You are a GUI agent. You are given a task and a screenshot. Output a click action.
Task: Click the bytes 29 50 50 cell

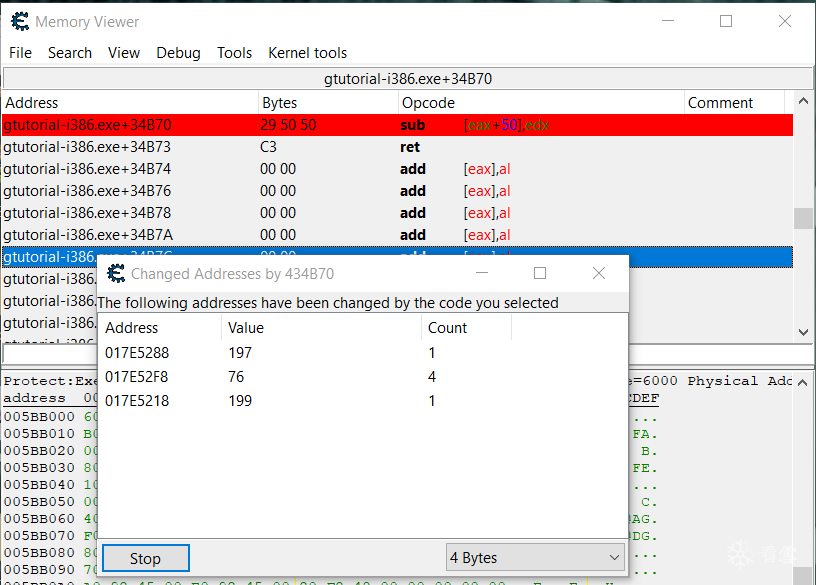point(288,125)
